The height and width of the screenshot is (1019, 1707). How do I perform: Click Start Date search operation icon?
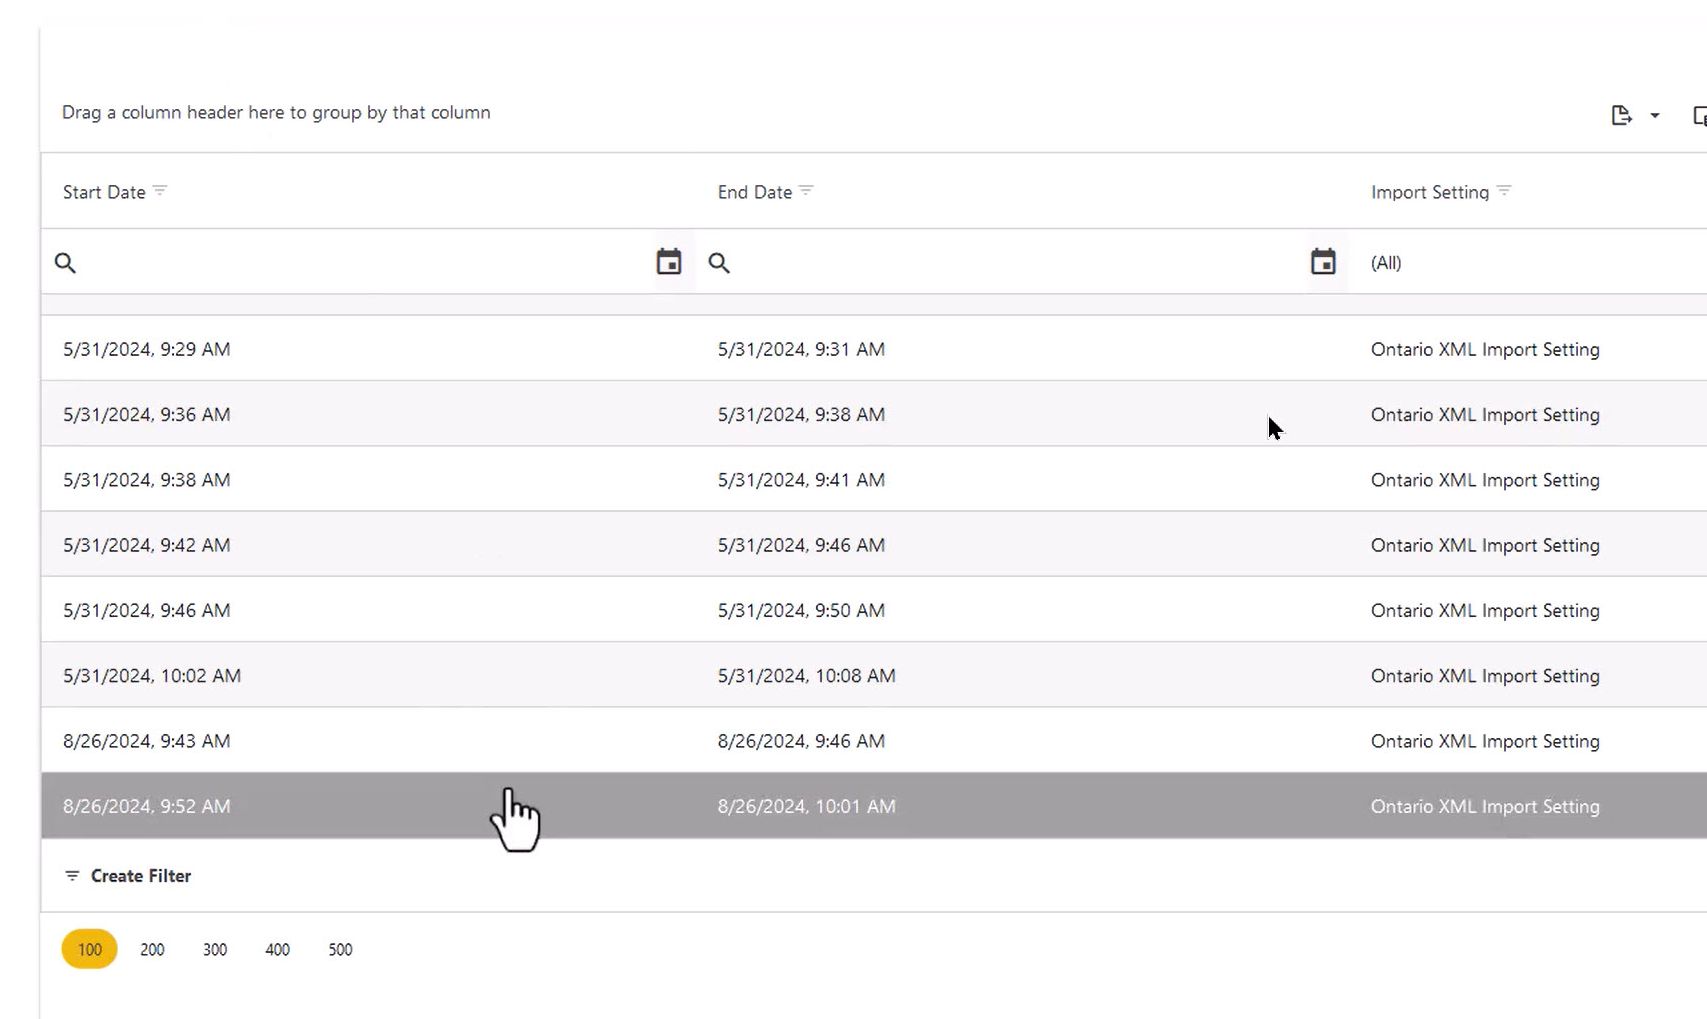pyautogui.click(x=65, y=263)
